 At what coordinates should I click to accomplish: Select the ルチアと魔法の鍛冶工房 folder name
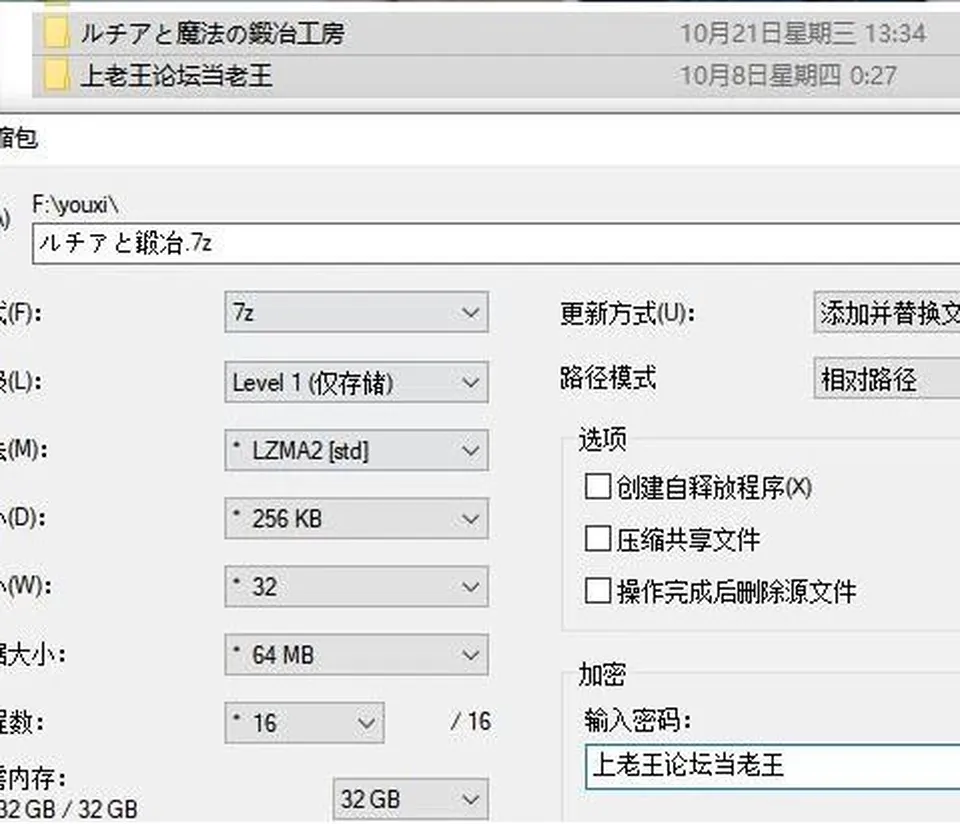coord(212,33)
